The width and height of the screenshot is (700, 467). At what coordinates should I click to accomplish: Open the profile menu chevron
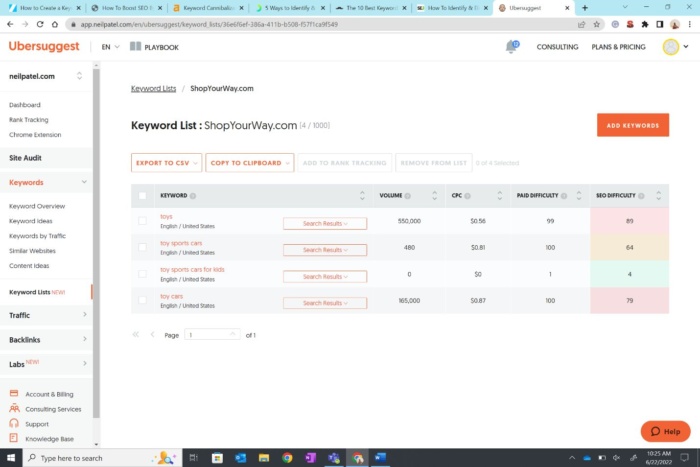[x=686, y=46]
